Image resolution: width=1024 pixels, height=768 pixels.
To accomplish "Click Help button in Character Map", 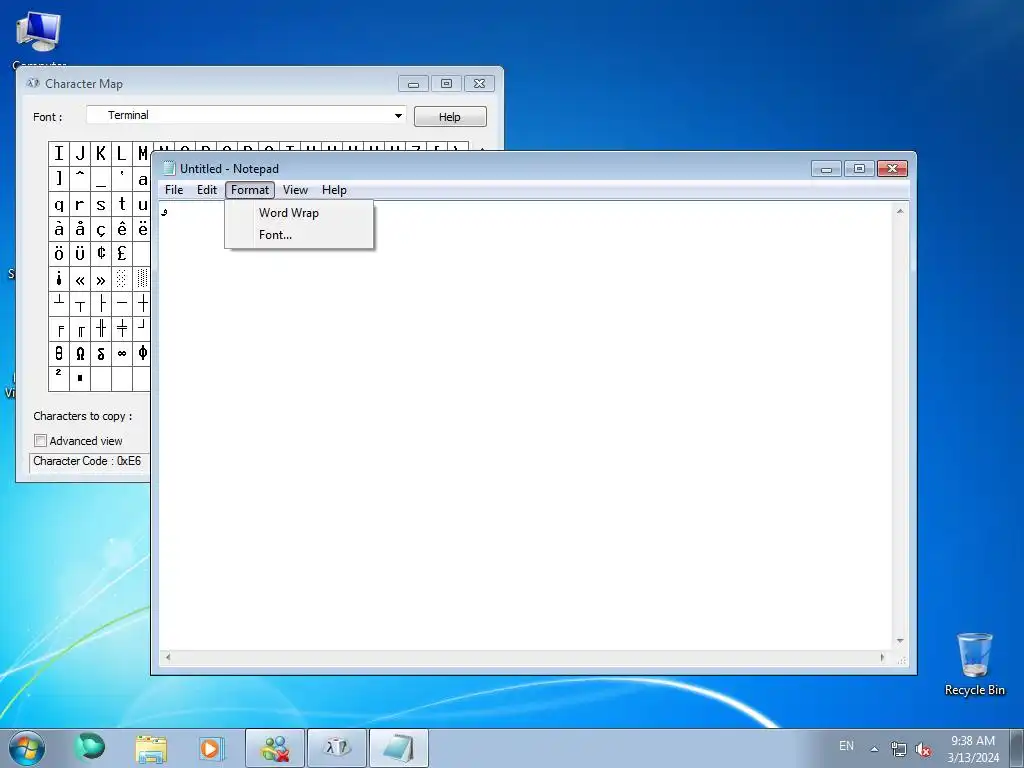I will click(x=450, y=117).
